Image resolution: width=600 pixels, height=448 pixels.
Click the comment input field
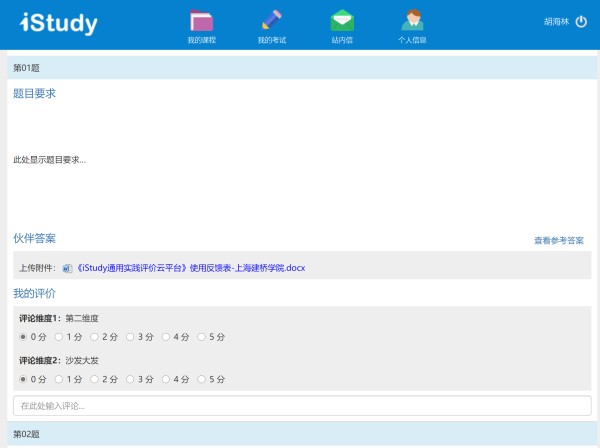point(301,406)
